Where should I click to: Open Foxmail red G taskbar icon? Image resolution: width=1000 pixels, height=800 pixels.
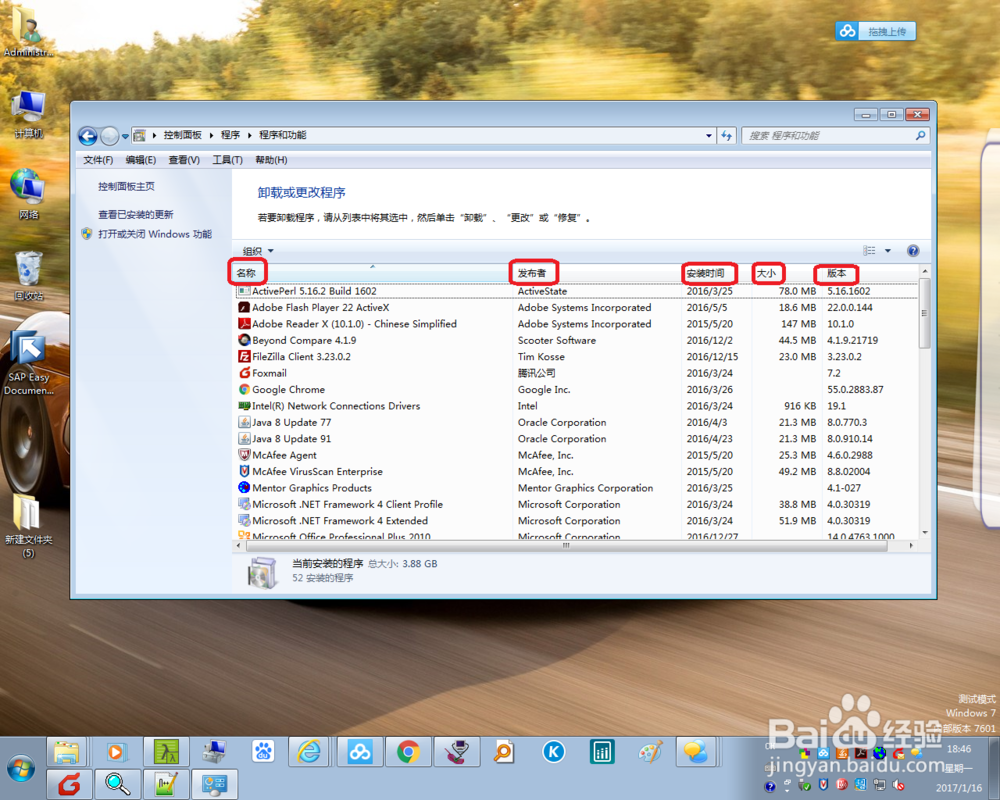coord(69,785)
